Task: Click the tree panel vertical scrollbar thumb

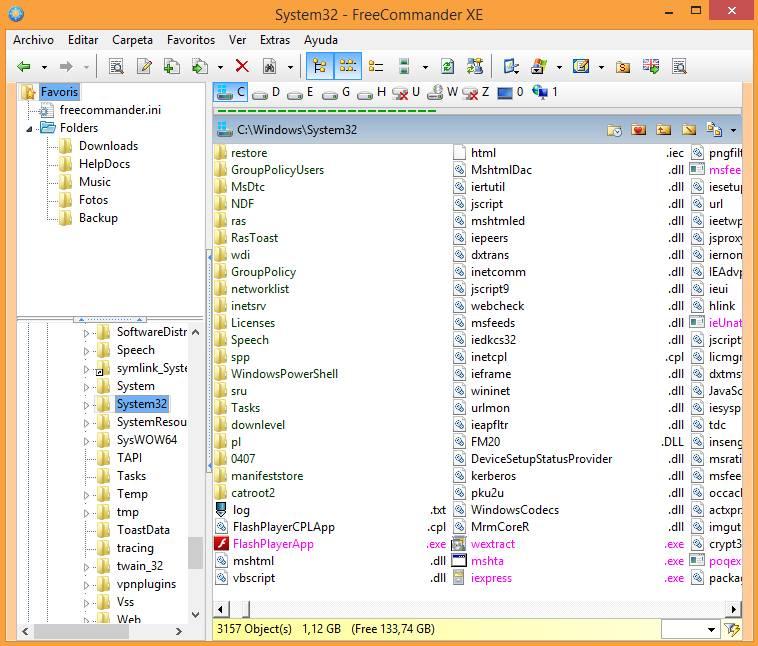Action: point(195,553)
